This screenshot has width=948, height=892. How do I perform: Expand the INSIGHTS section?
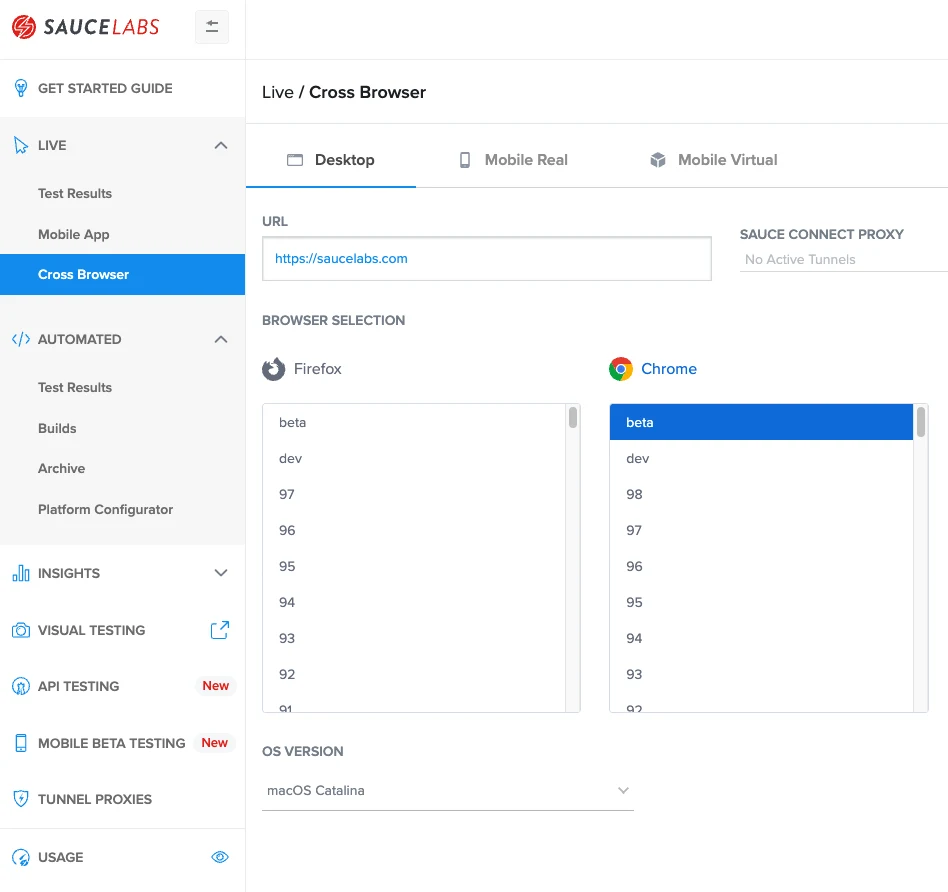point(220,573)
